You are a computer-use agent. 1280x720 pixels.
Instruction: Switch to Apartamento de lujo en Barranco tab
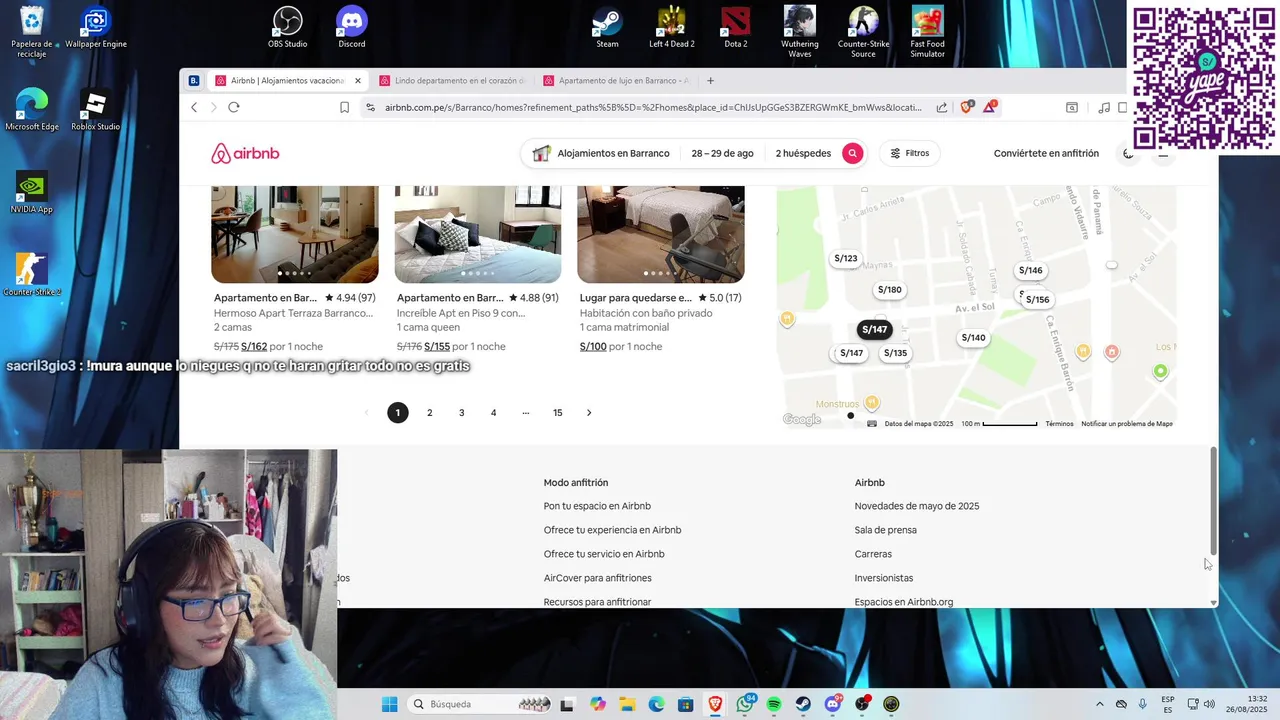[x=615, y=81]
